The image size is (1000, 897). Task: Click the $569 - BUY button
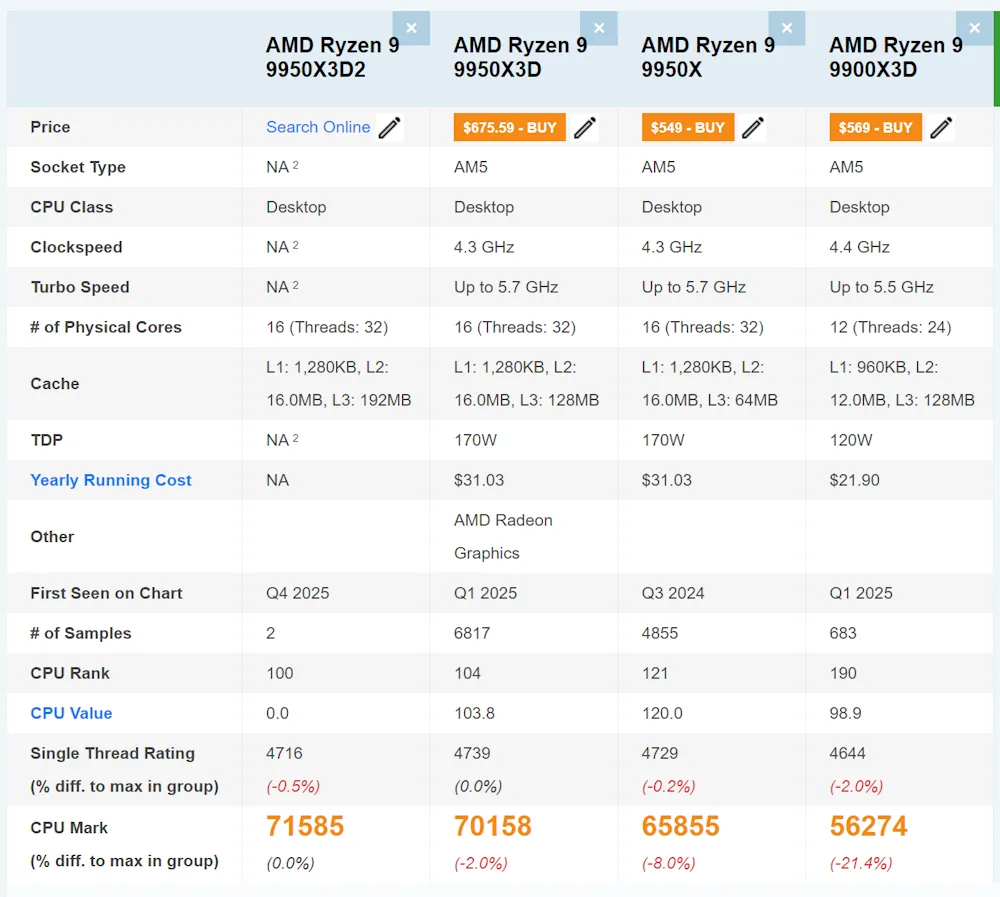pos(876,128)
